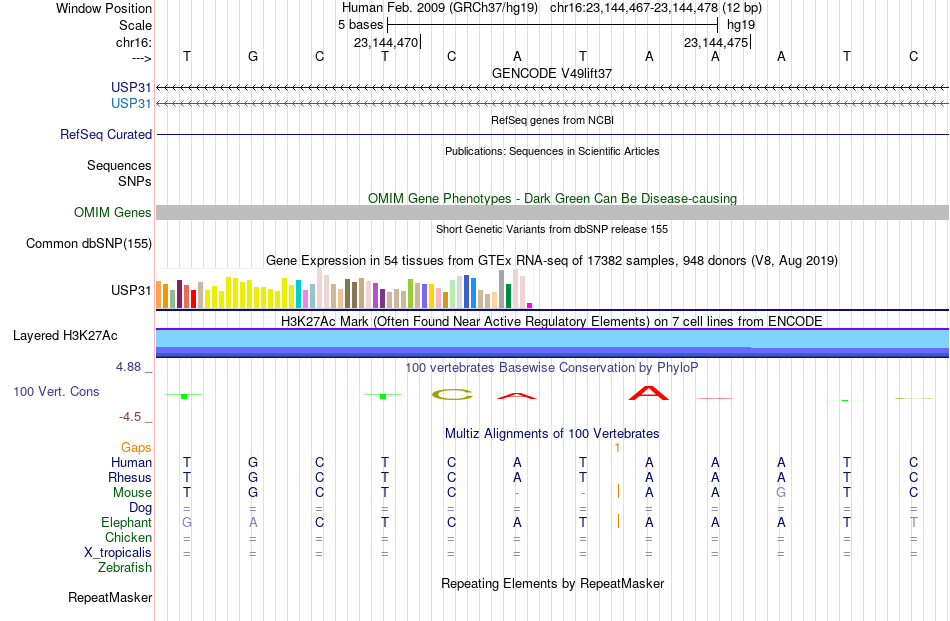Click the light blue H3K27Ac signal band
Screen dimensions: 950x621
552,339
